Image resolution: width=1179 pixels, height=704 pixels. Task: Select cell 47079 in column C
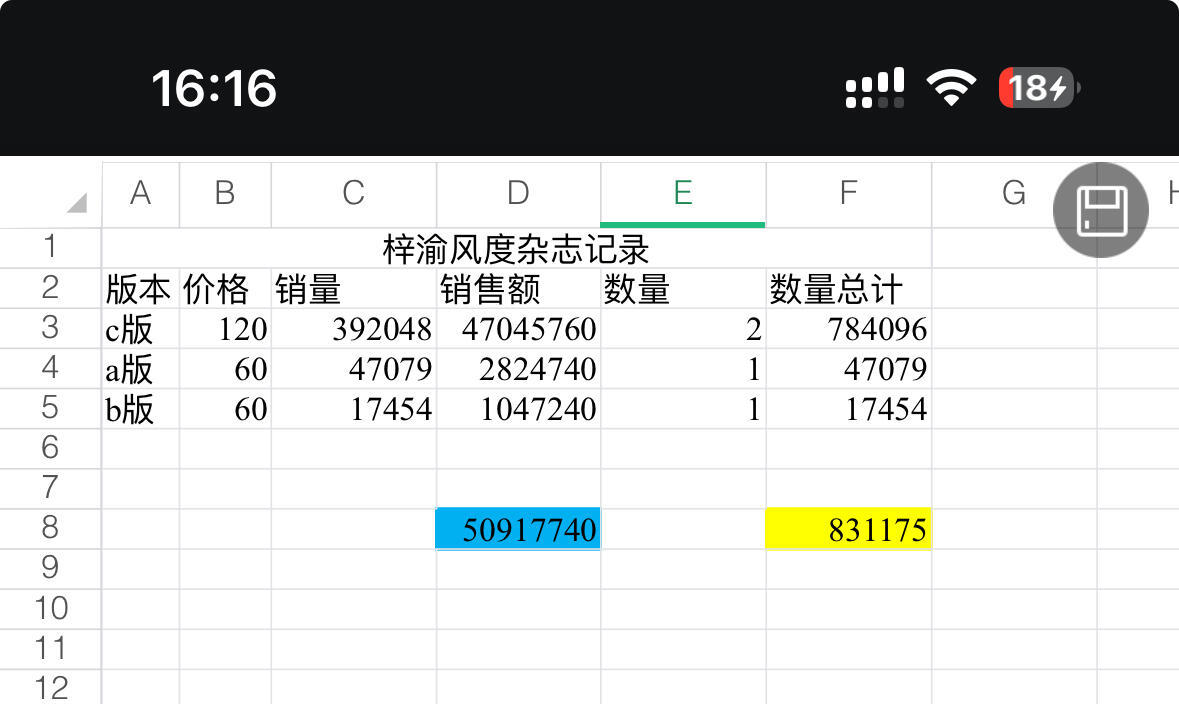[353, 368]
